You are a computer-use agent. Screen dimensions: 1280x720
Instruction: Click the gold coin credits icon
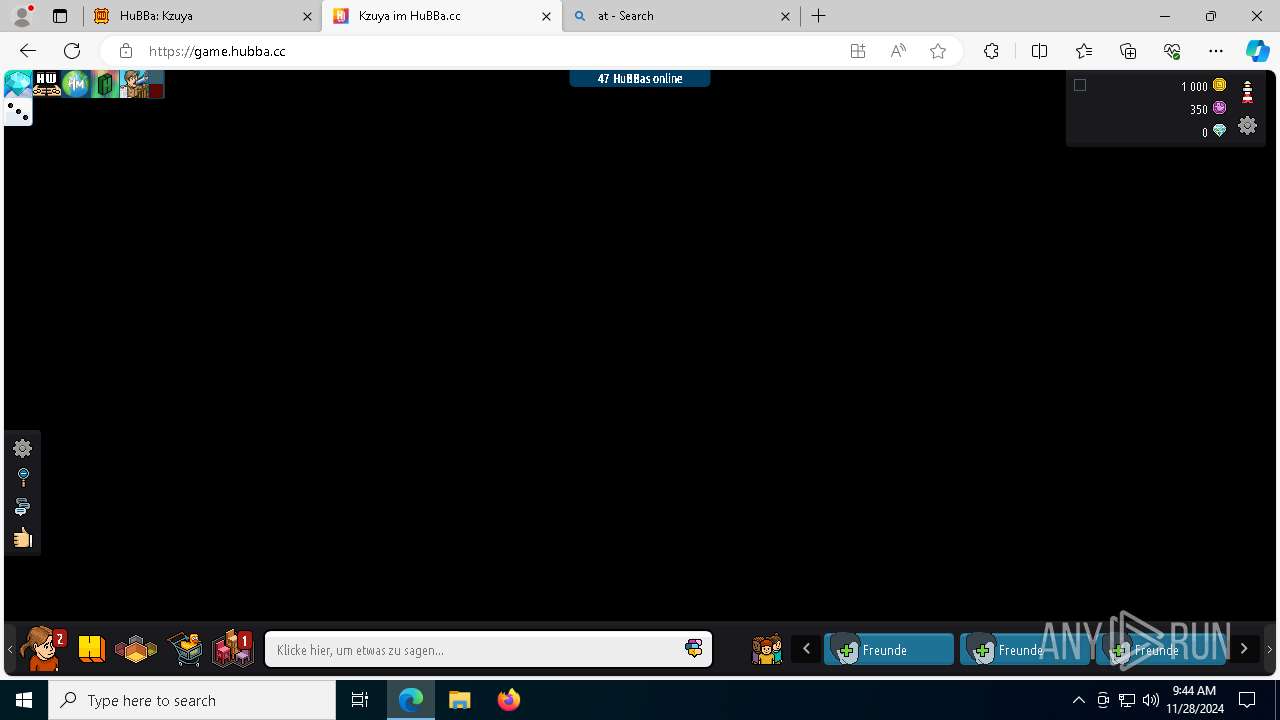point(1219,85)
